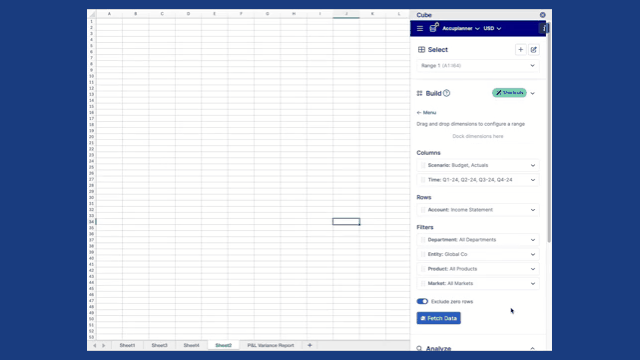
Task: Click the Cube logo icon
Action: (434, 28)
